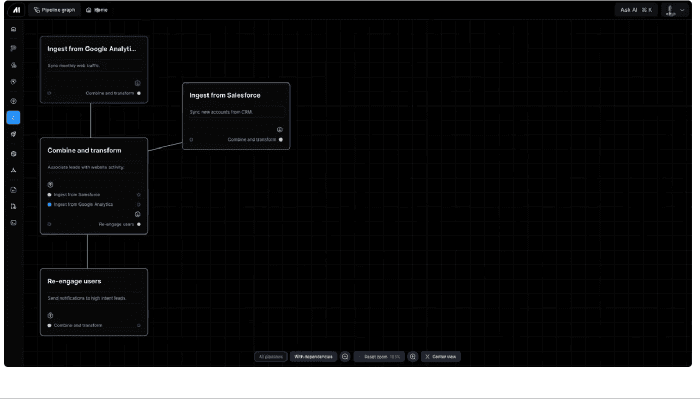This screenshot has width=700, height=399.
Task: Select the Ingest from Google Analytics node title
Action: click(92, 49)
